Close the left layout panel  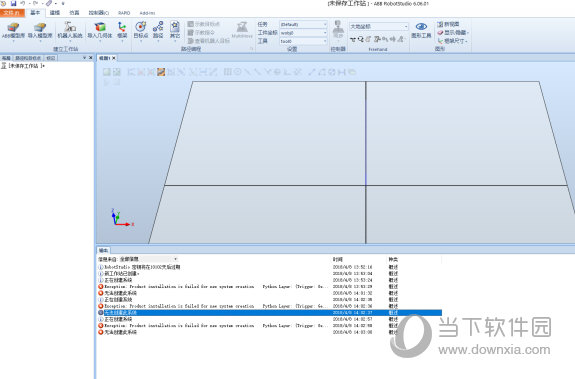(x=91, y=58)
